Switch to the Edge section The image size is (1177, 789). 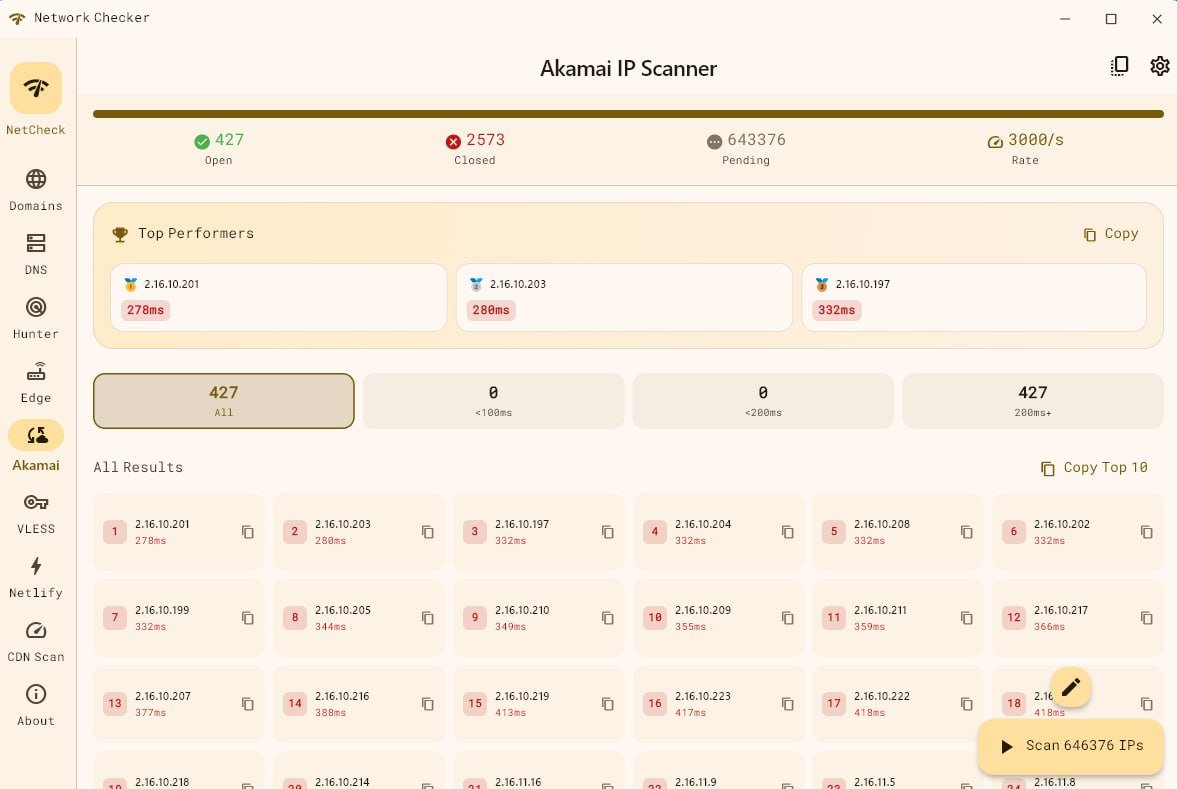click(36, 382)
